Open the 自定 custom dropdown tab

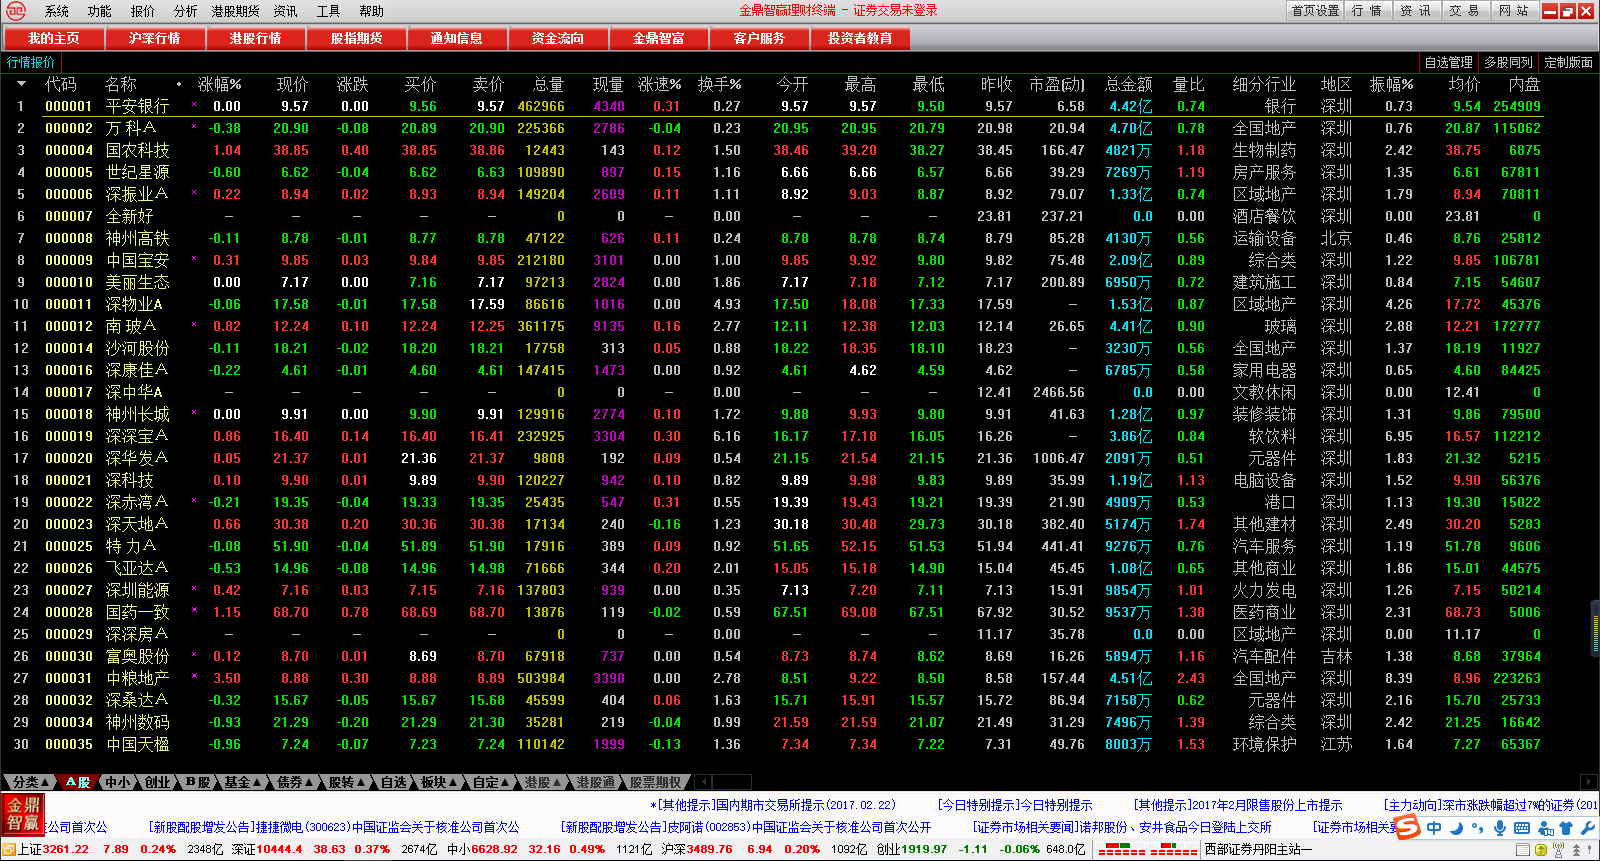(x=490, y=782)
